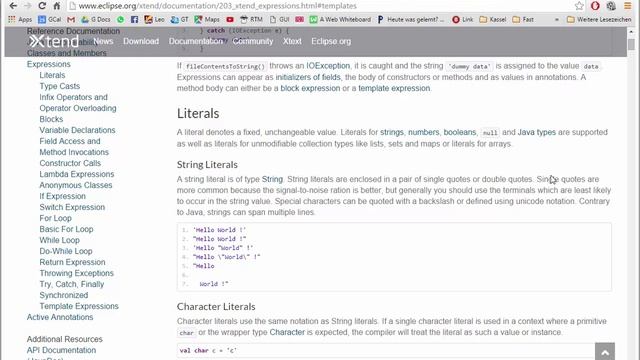Open Try, Catch, Finally in the sidebar
The height and width of the screenshot is (360, 640).
[x=72, y=284]
